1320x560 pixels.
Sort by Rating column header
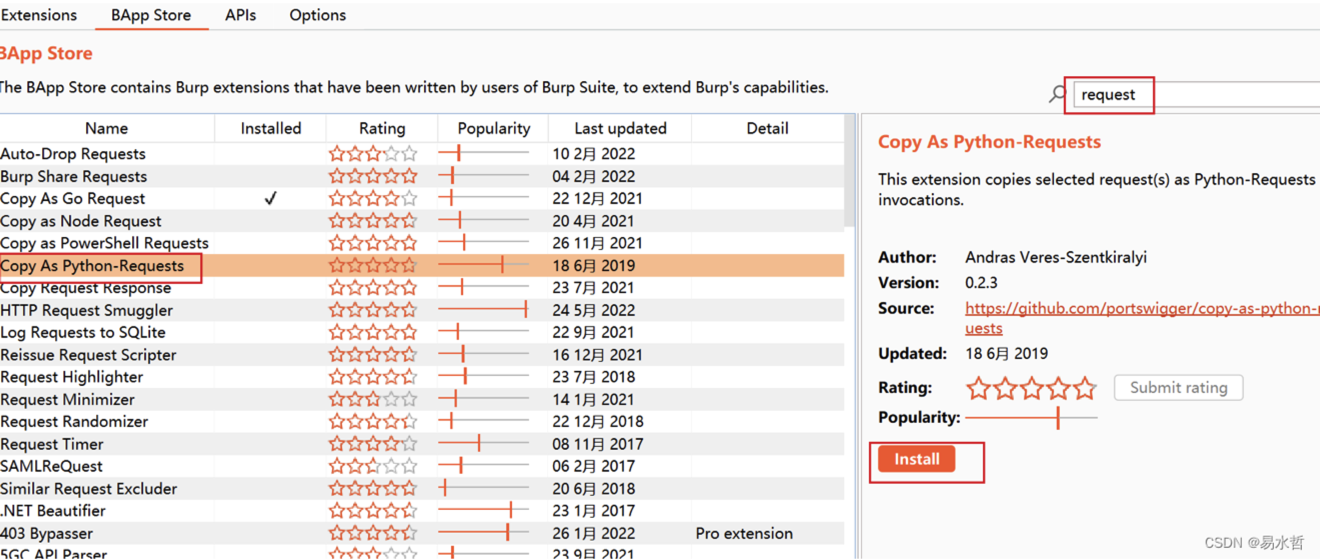(x=382, y=128)
